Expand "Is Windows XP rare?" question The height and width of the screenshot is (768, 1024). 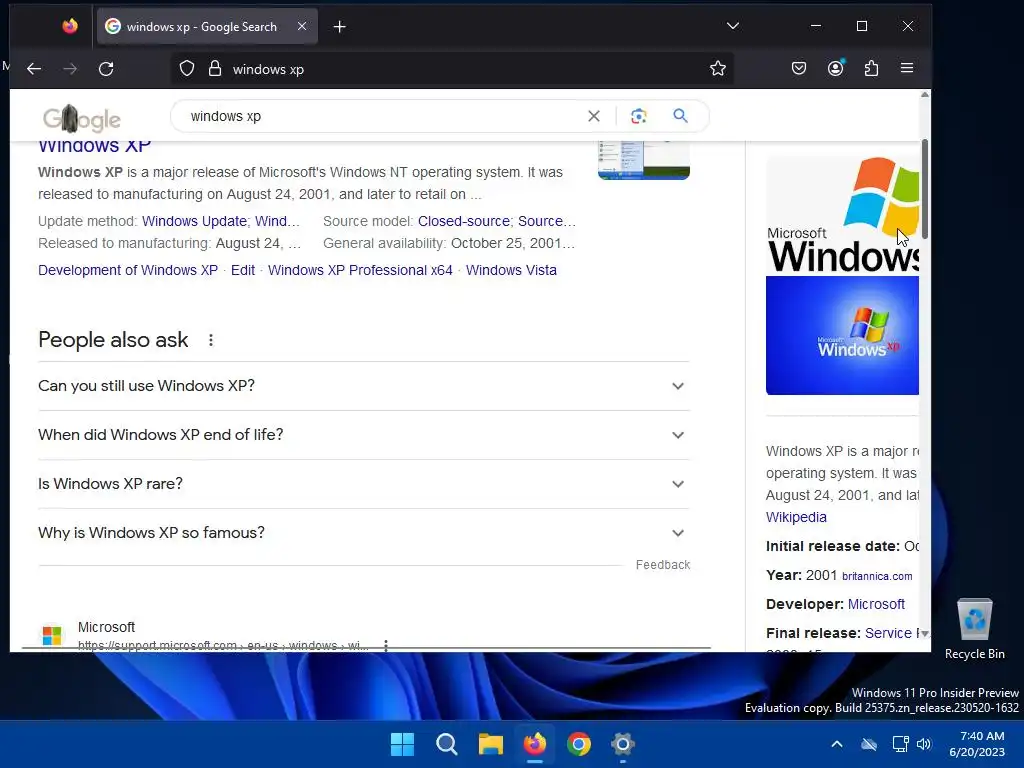364,484
